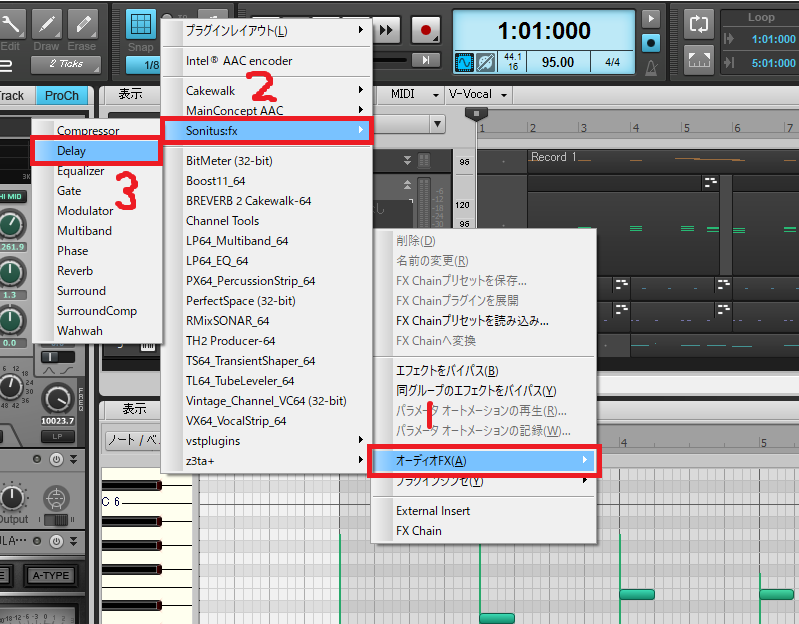Open the プラグインシンセ(Y) submenu
799x624 pixels.
484,481
